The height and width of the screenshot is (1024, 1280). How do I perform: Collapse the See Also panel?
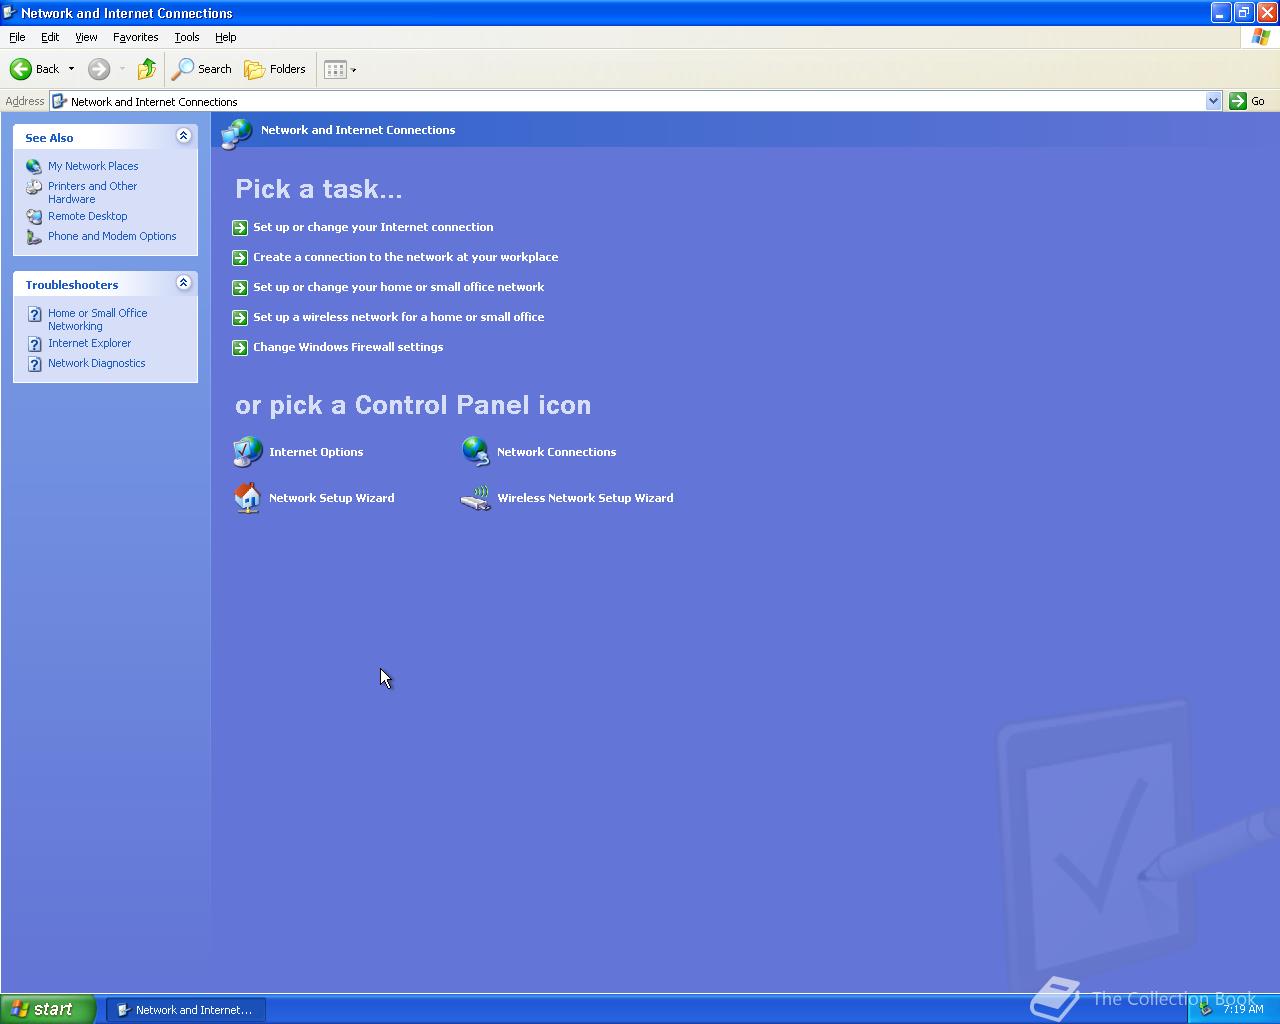click(183, 136)
